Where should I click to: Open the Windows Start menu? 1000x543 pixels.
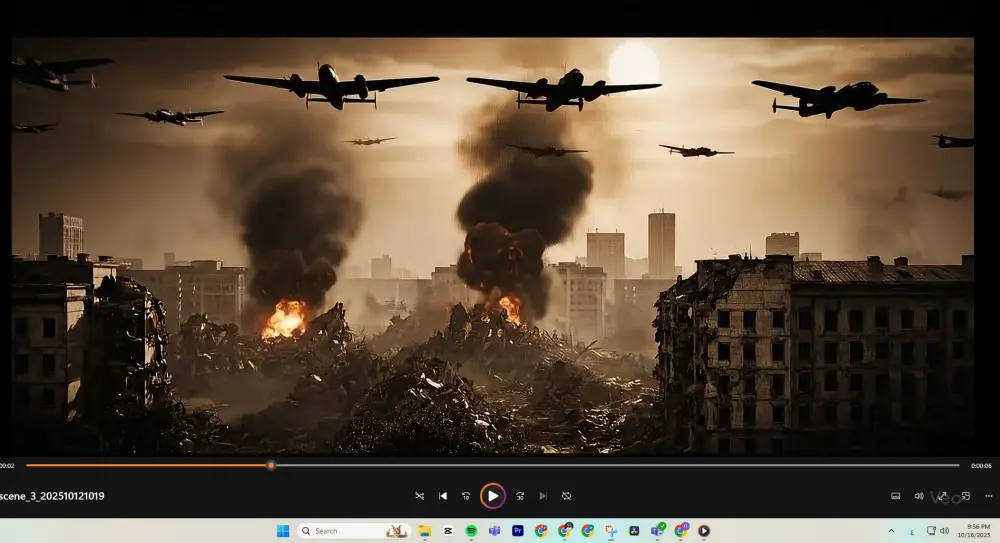click(283, 531)
